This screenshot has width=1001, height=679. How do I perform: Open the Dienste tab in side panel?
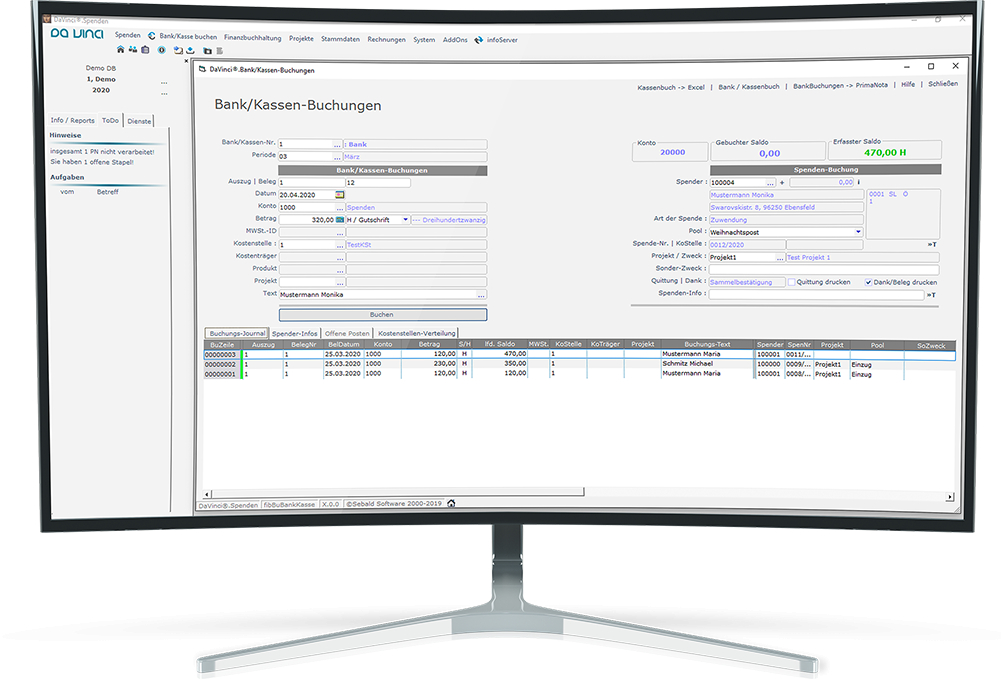pos(139,121)
